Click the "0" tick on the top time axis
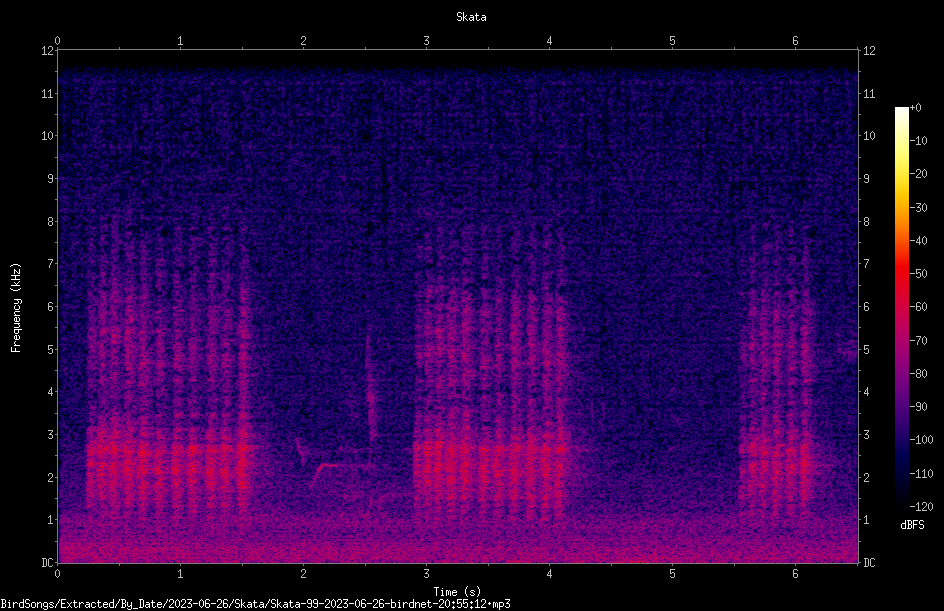Screen dimensions: 944x611 tap(57, 41)
